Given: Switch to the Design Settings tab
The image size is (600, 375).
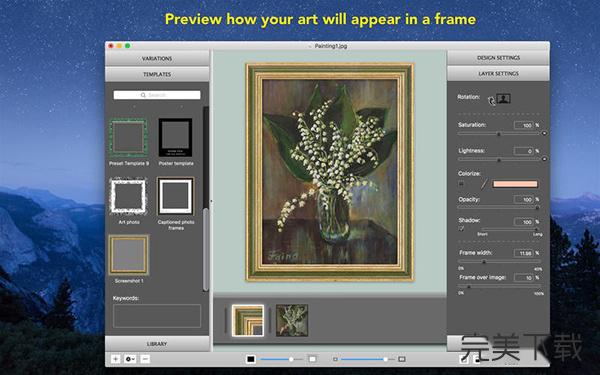Looking at the screenshot, I should [498, 57].
